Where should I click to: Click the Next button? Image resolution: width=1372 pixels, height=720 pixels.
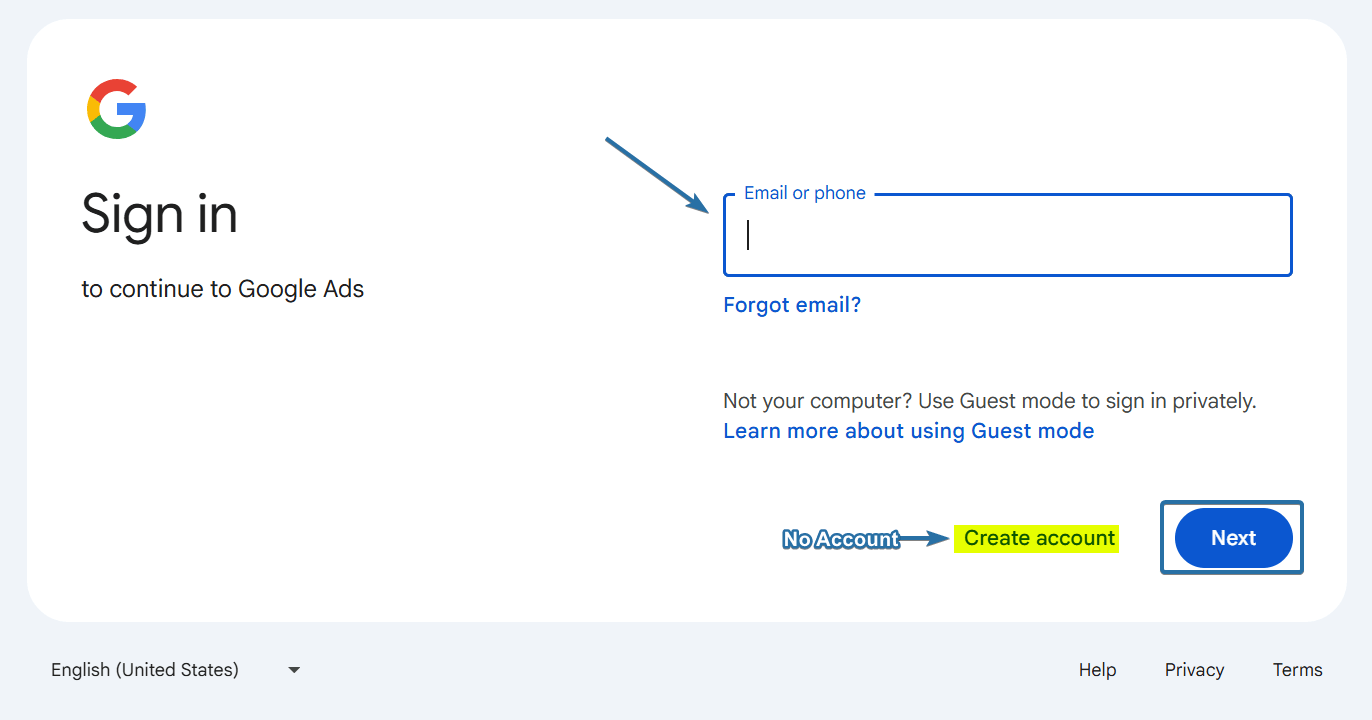coord(1232,537)
